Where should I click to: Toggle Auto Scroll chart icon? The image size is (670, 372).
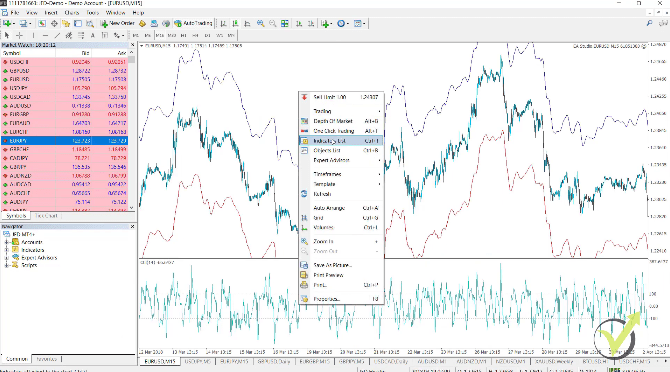[299, 23]
